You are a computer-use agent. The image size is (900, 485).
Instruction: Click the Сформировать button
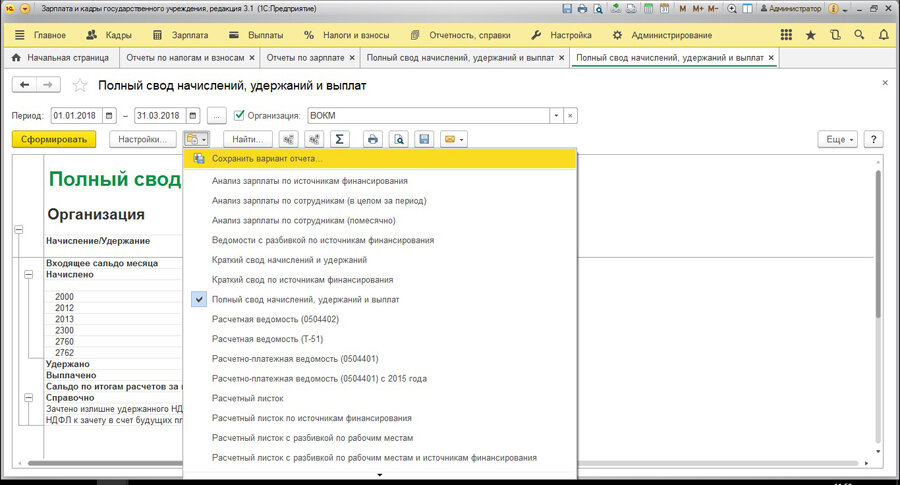54,139
